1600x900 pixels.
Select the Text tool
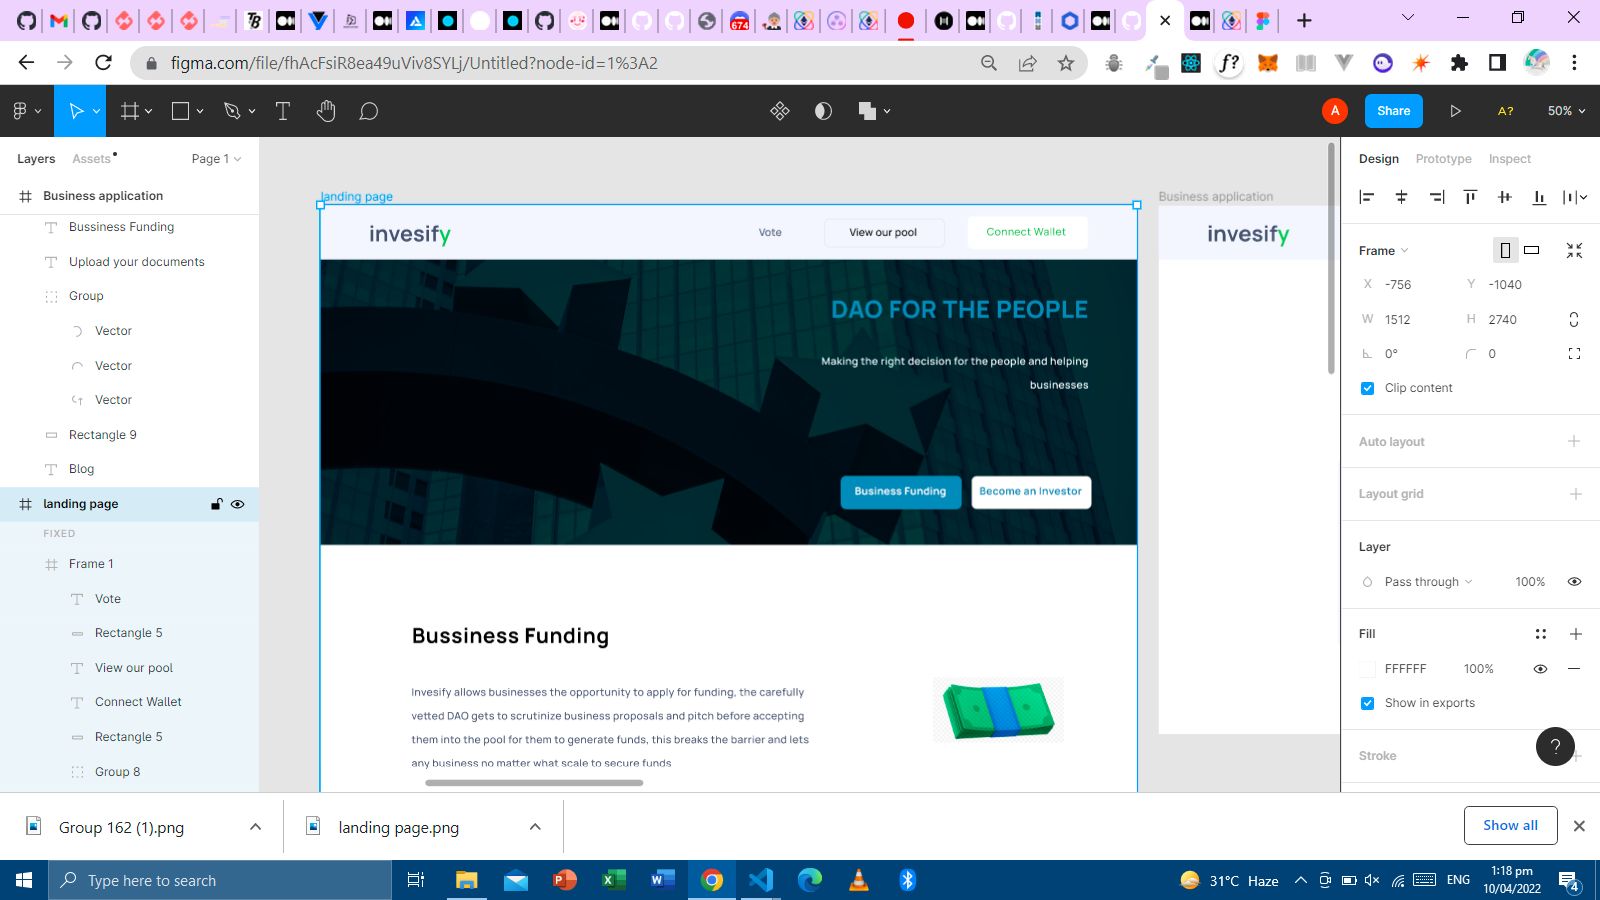pyautogui.click(x=283, y=111)
